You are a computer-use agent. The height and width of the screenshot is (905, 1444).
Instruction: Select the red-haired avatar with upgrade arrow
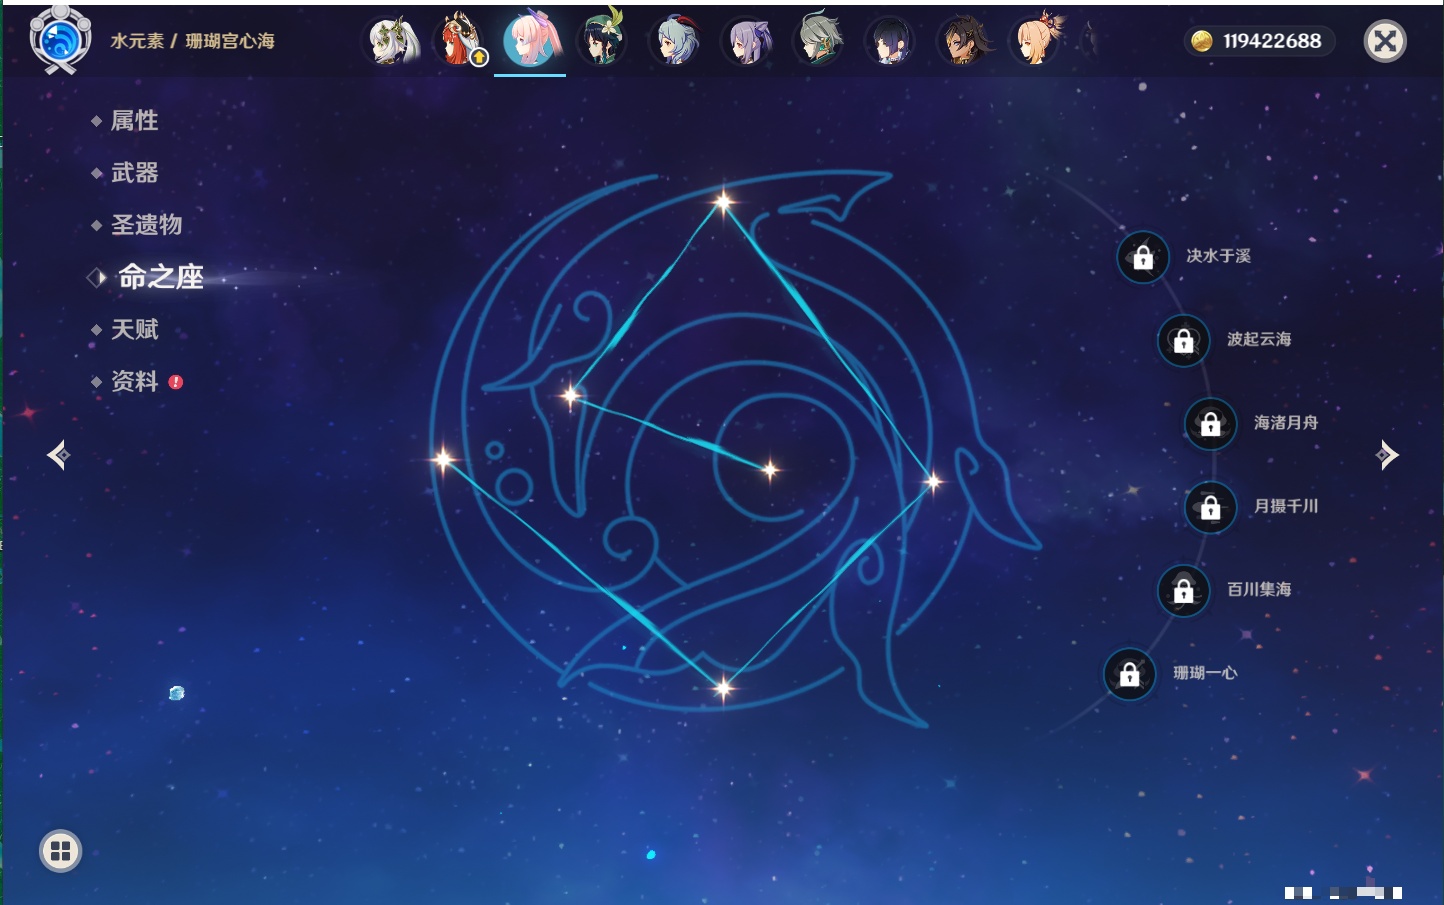coord(460,41)
